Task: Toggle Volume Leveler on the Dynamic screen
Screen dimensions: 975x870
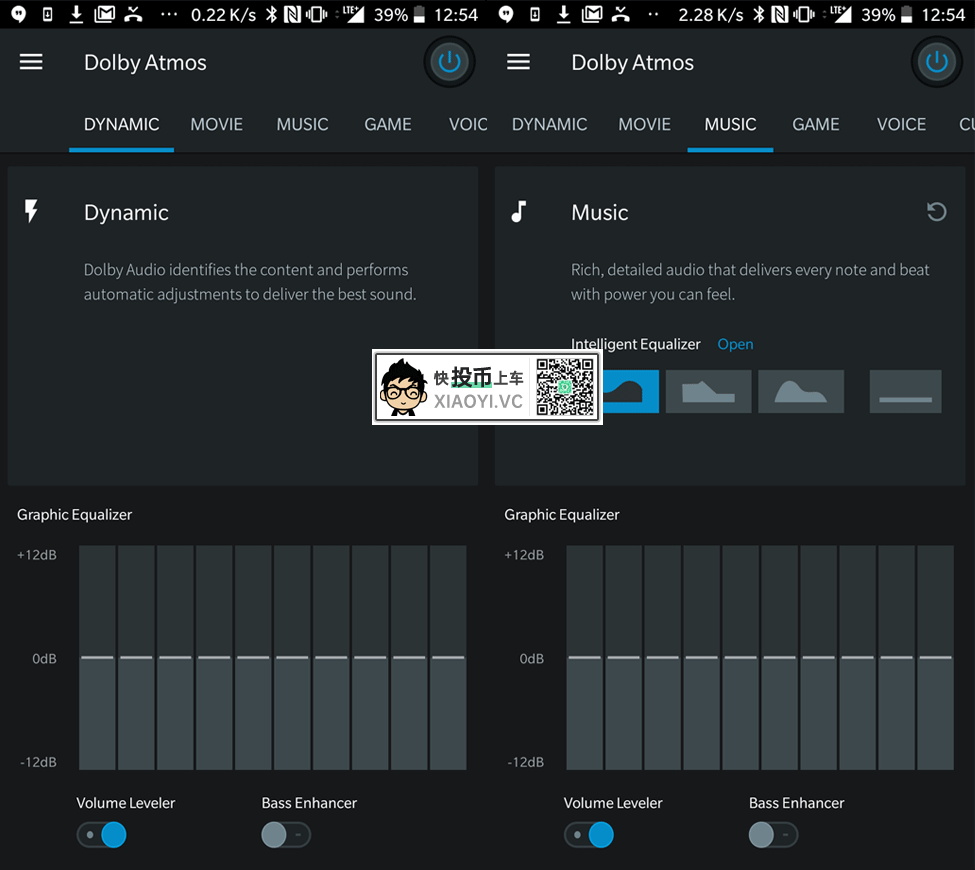Action: (x=102, y=834)
